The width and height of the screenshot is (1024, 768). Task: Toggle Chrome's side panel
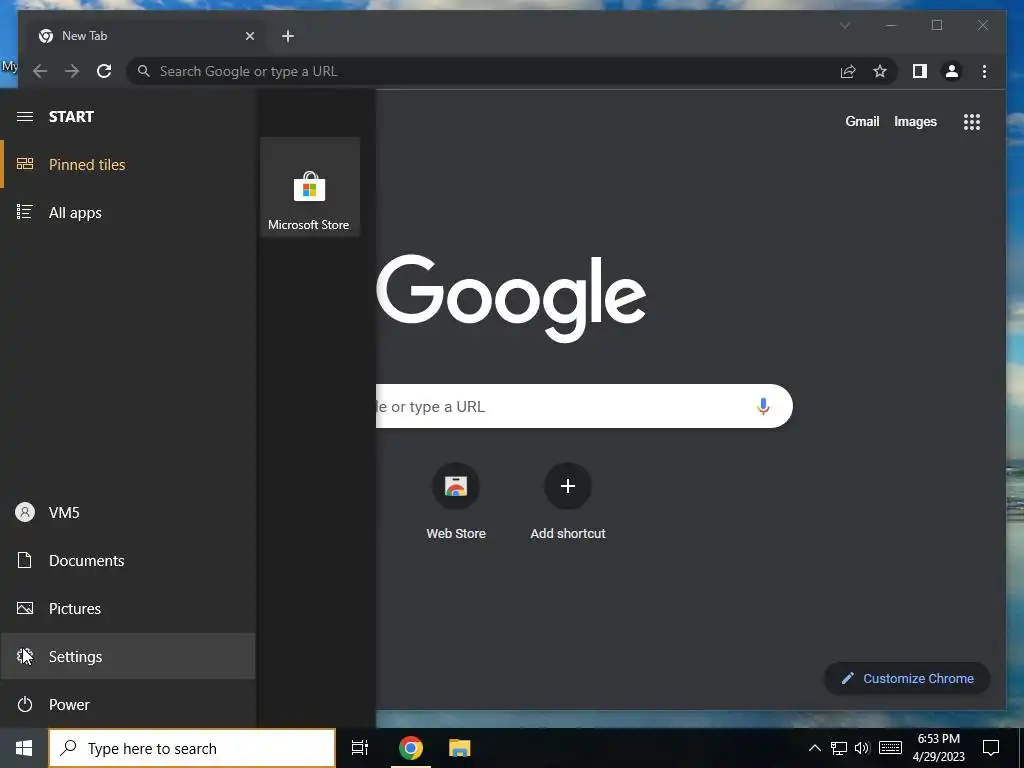click(x=920, y=71)
